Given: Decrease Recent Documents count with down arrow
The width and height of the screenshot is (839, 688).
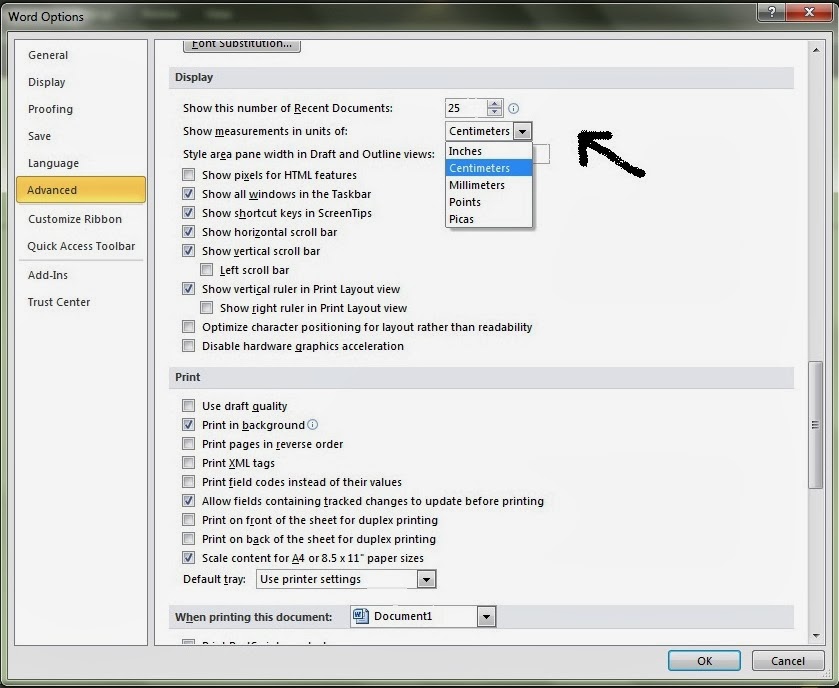Looking at the screenshot, I should pyautogui.click(x=495, y=112).
